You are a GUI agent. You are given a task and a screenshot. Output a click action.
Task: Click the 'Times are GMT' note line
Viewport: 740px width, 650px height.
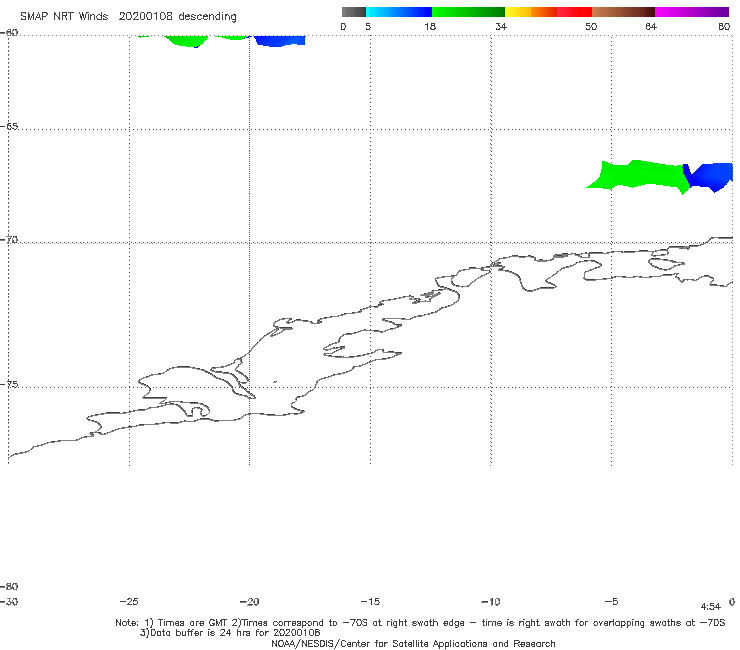pos(420,623)
